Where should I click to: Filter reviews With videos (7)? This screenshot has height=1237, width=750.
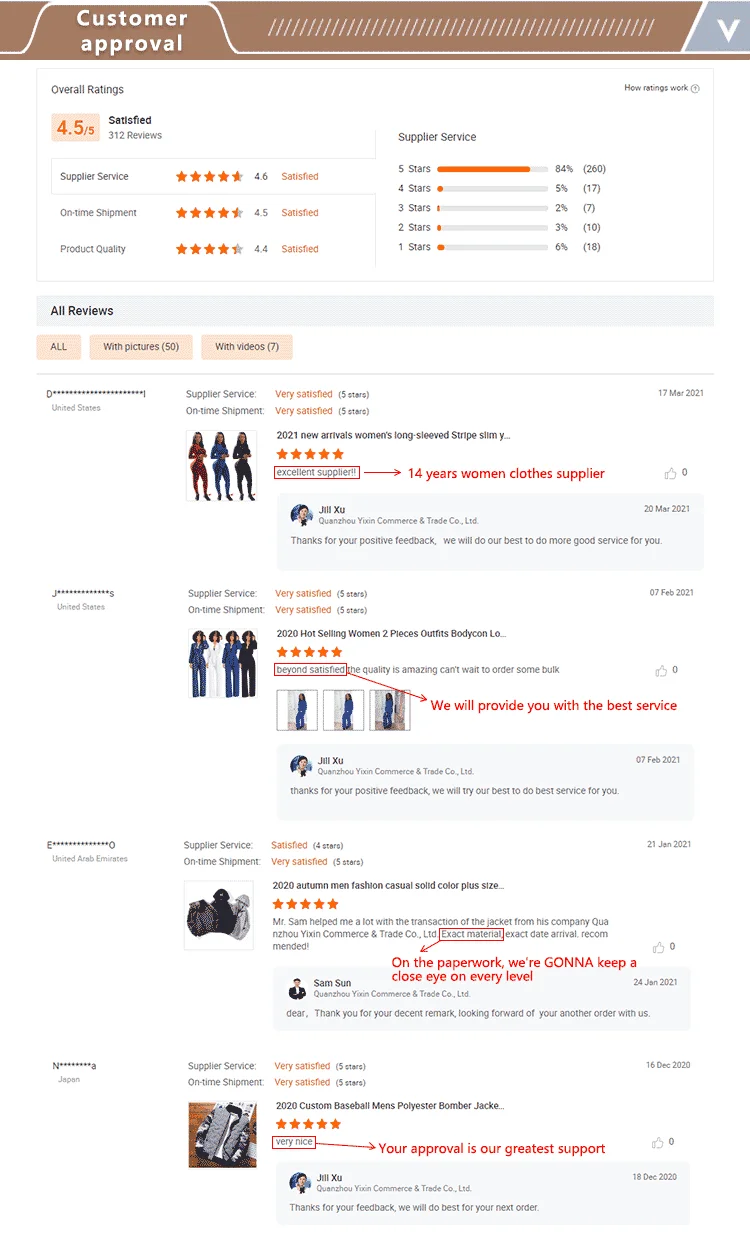247,347
